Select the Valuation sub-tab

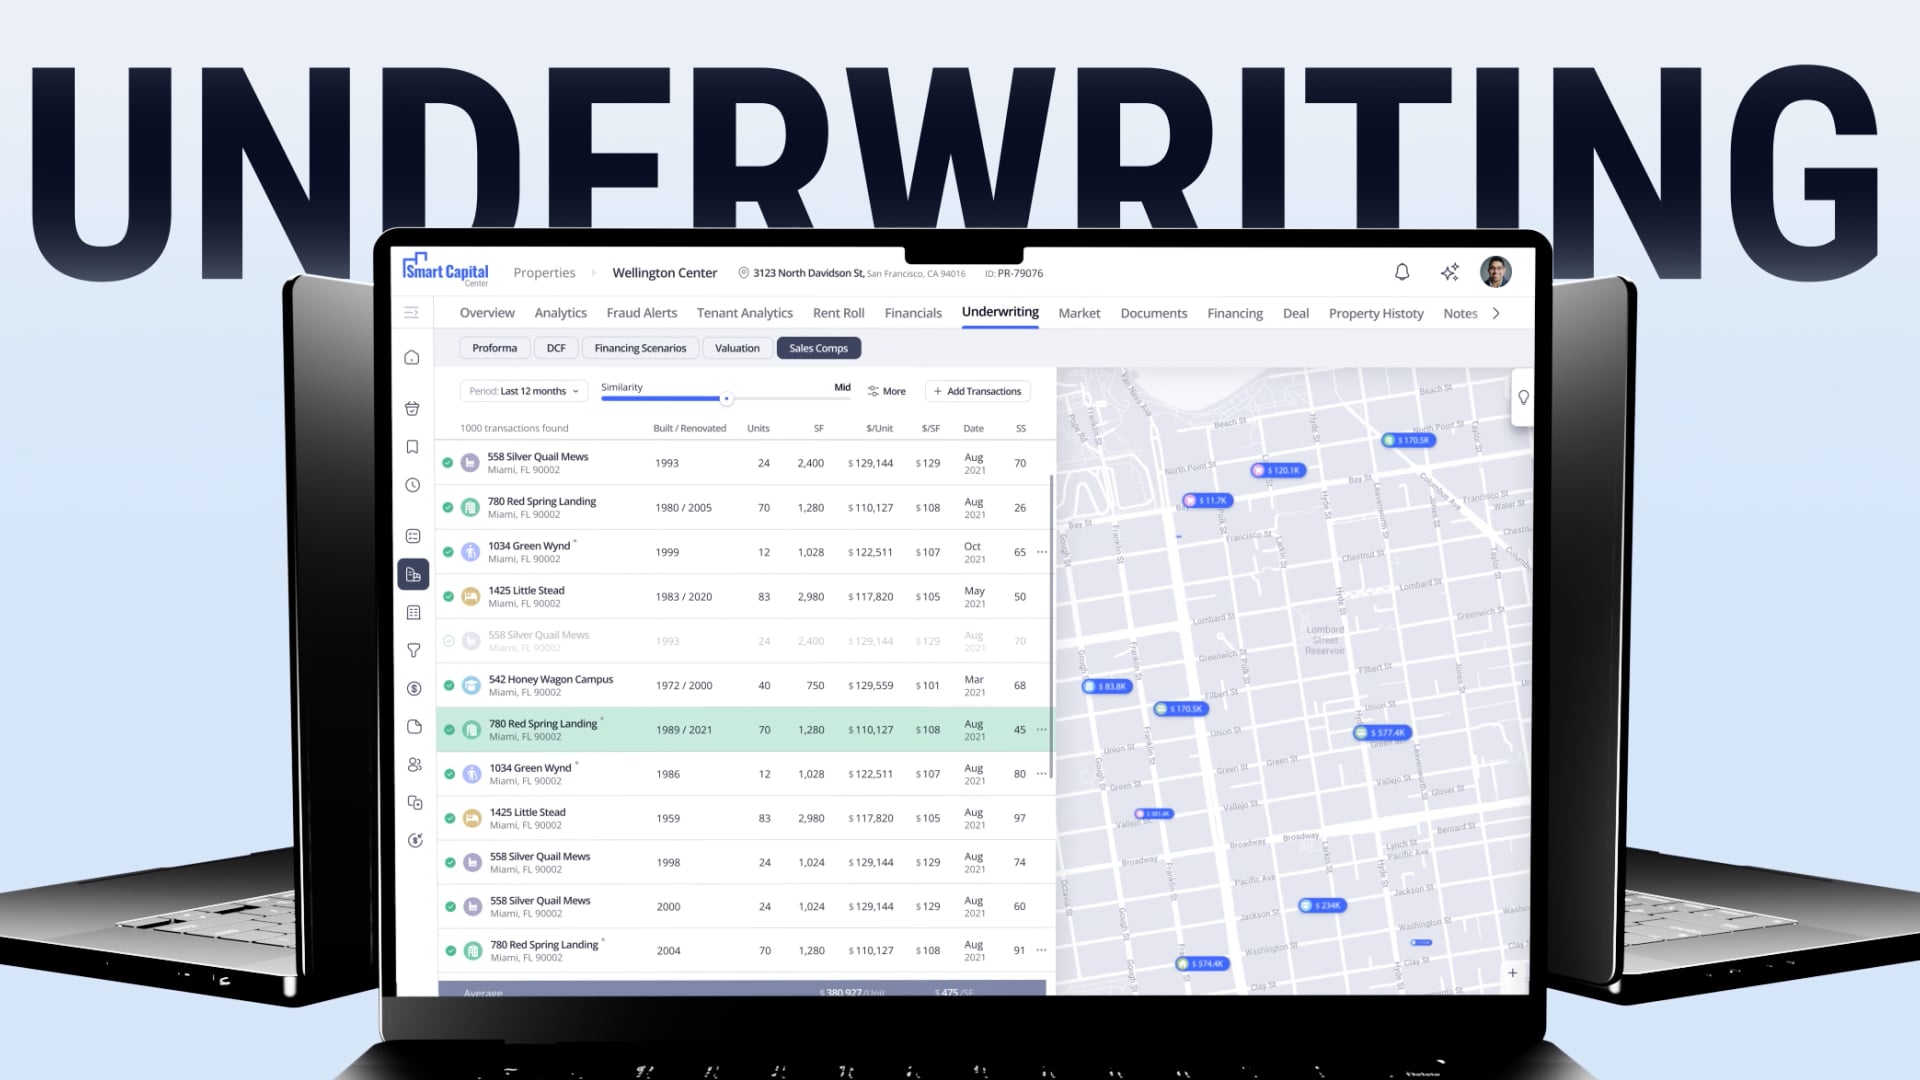(x=737, y=348)
